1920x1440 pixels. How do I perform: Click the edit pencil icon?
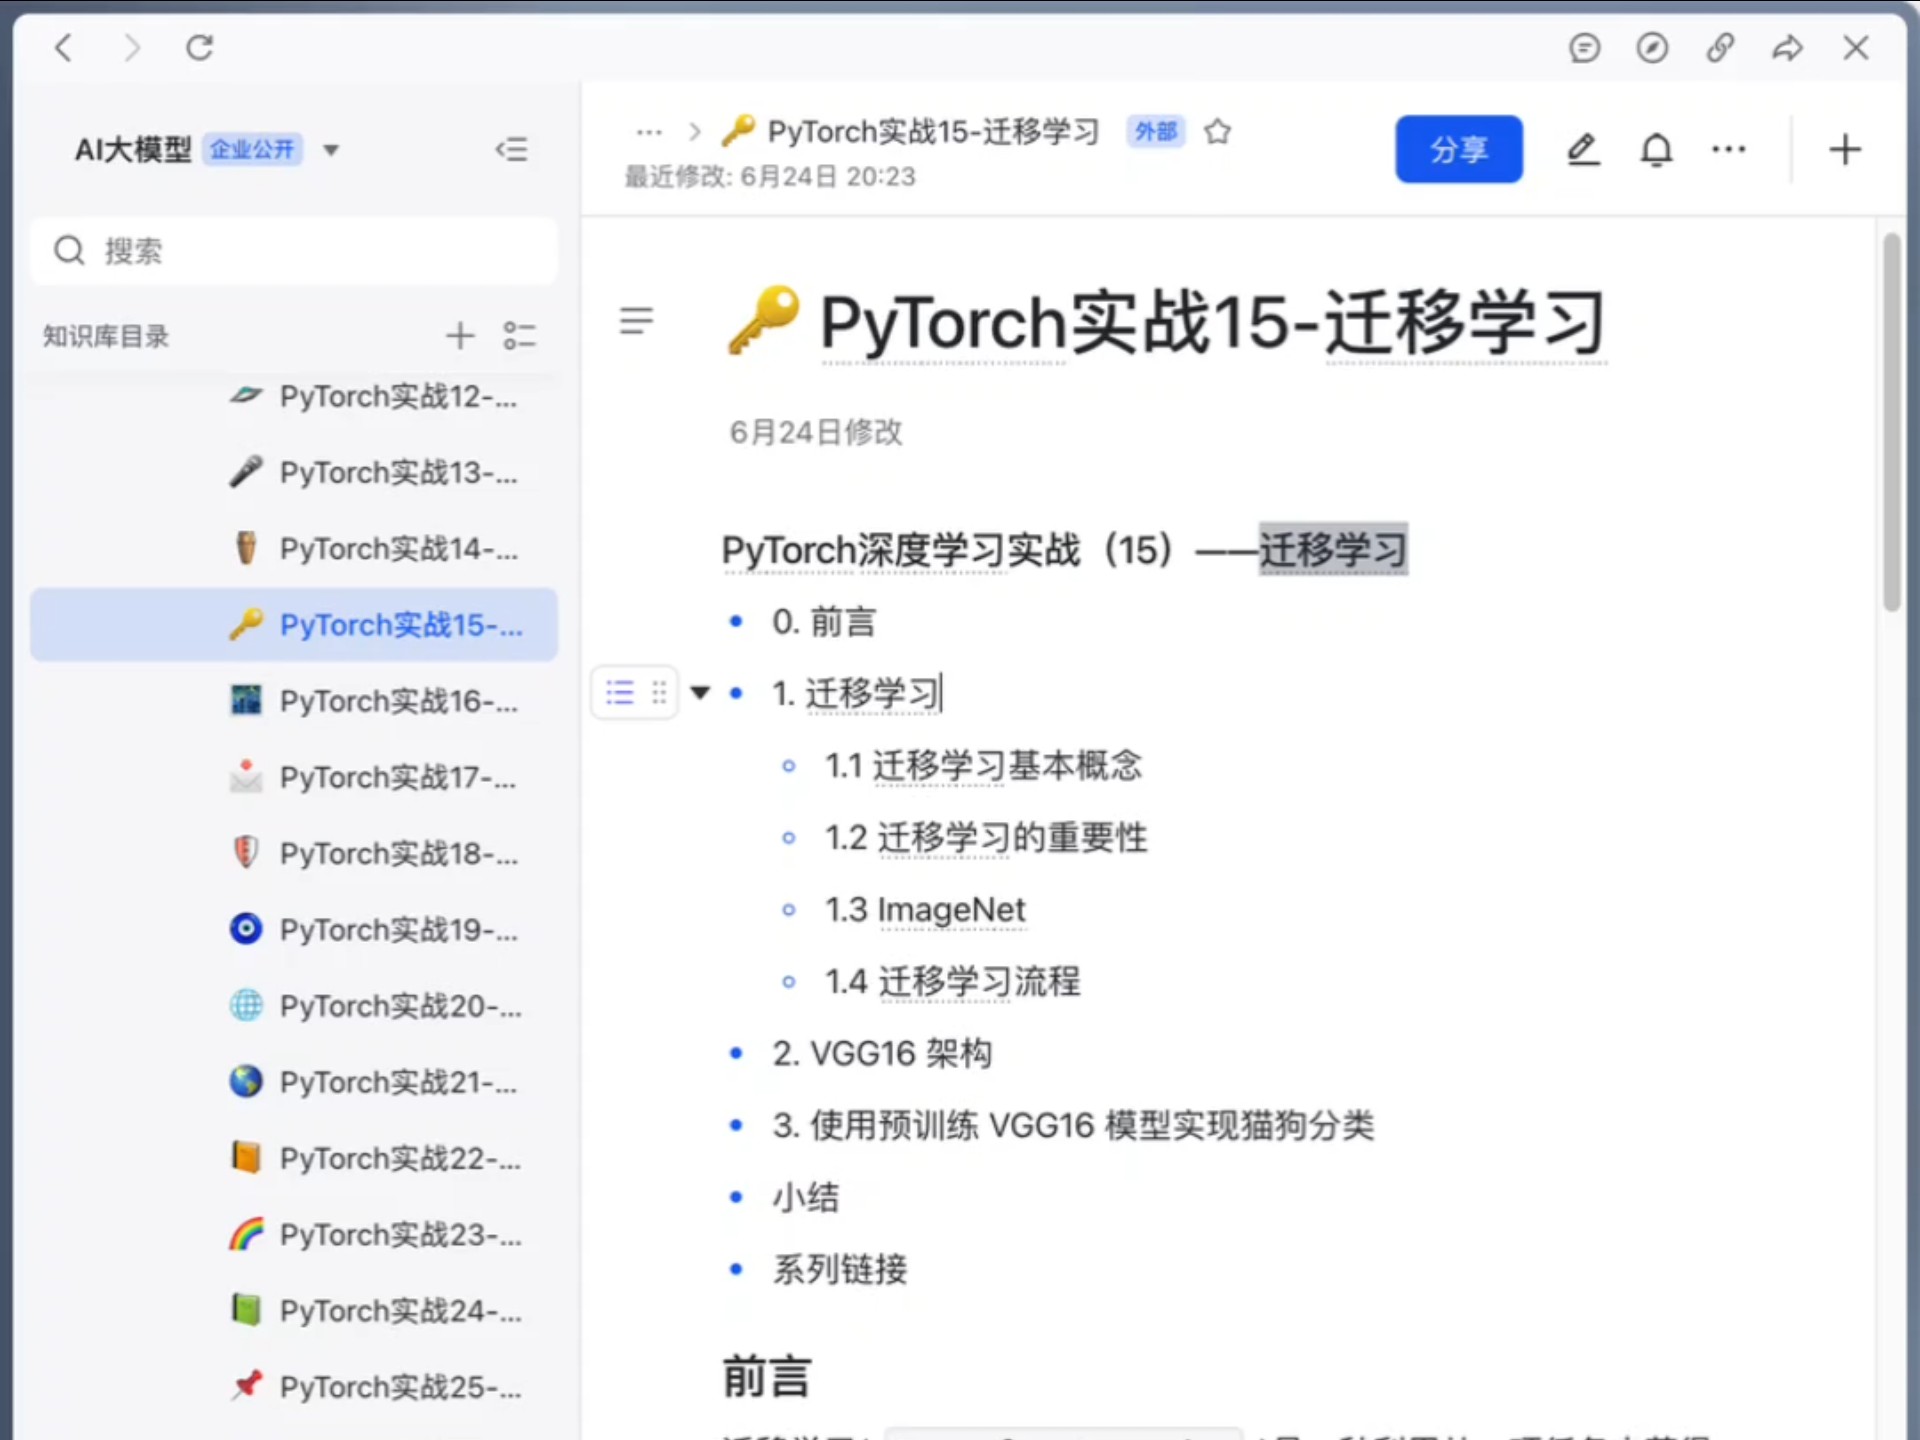(1582, 150)
